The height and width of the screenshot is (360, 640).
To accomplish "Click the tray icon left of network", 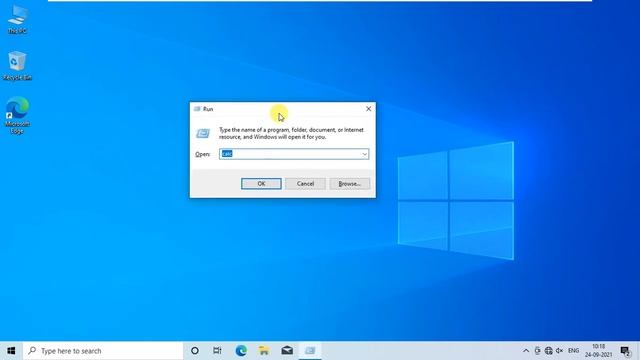I will tap(538, 351).
